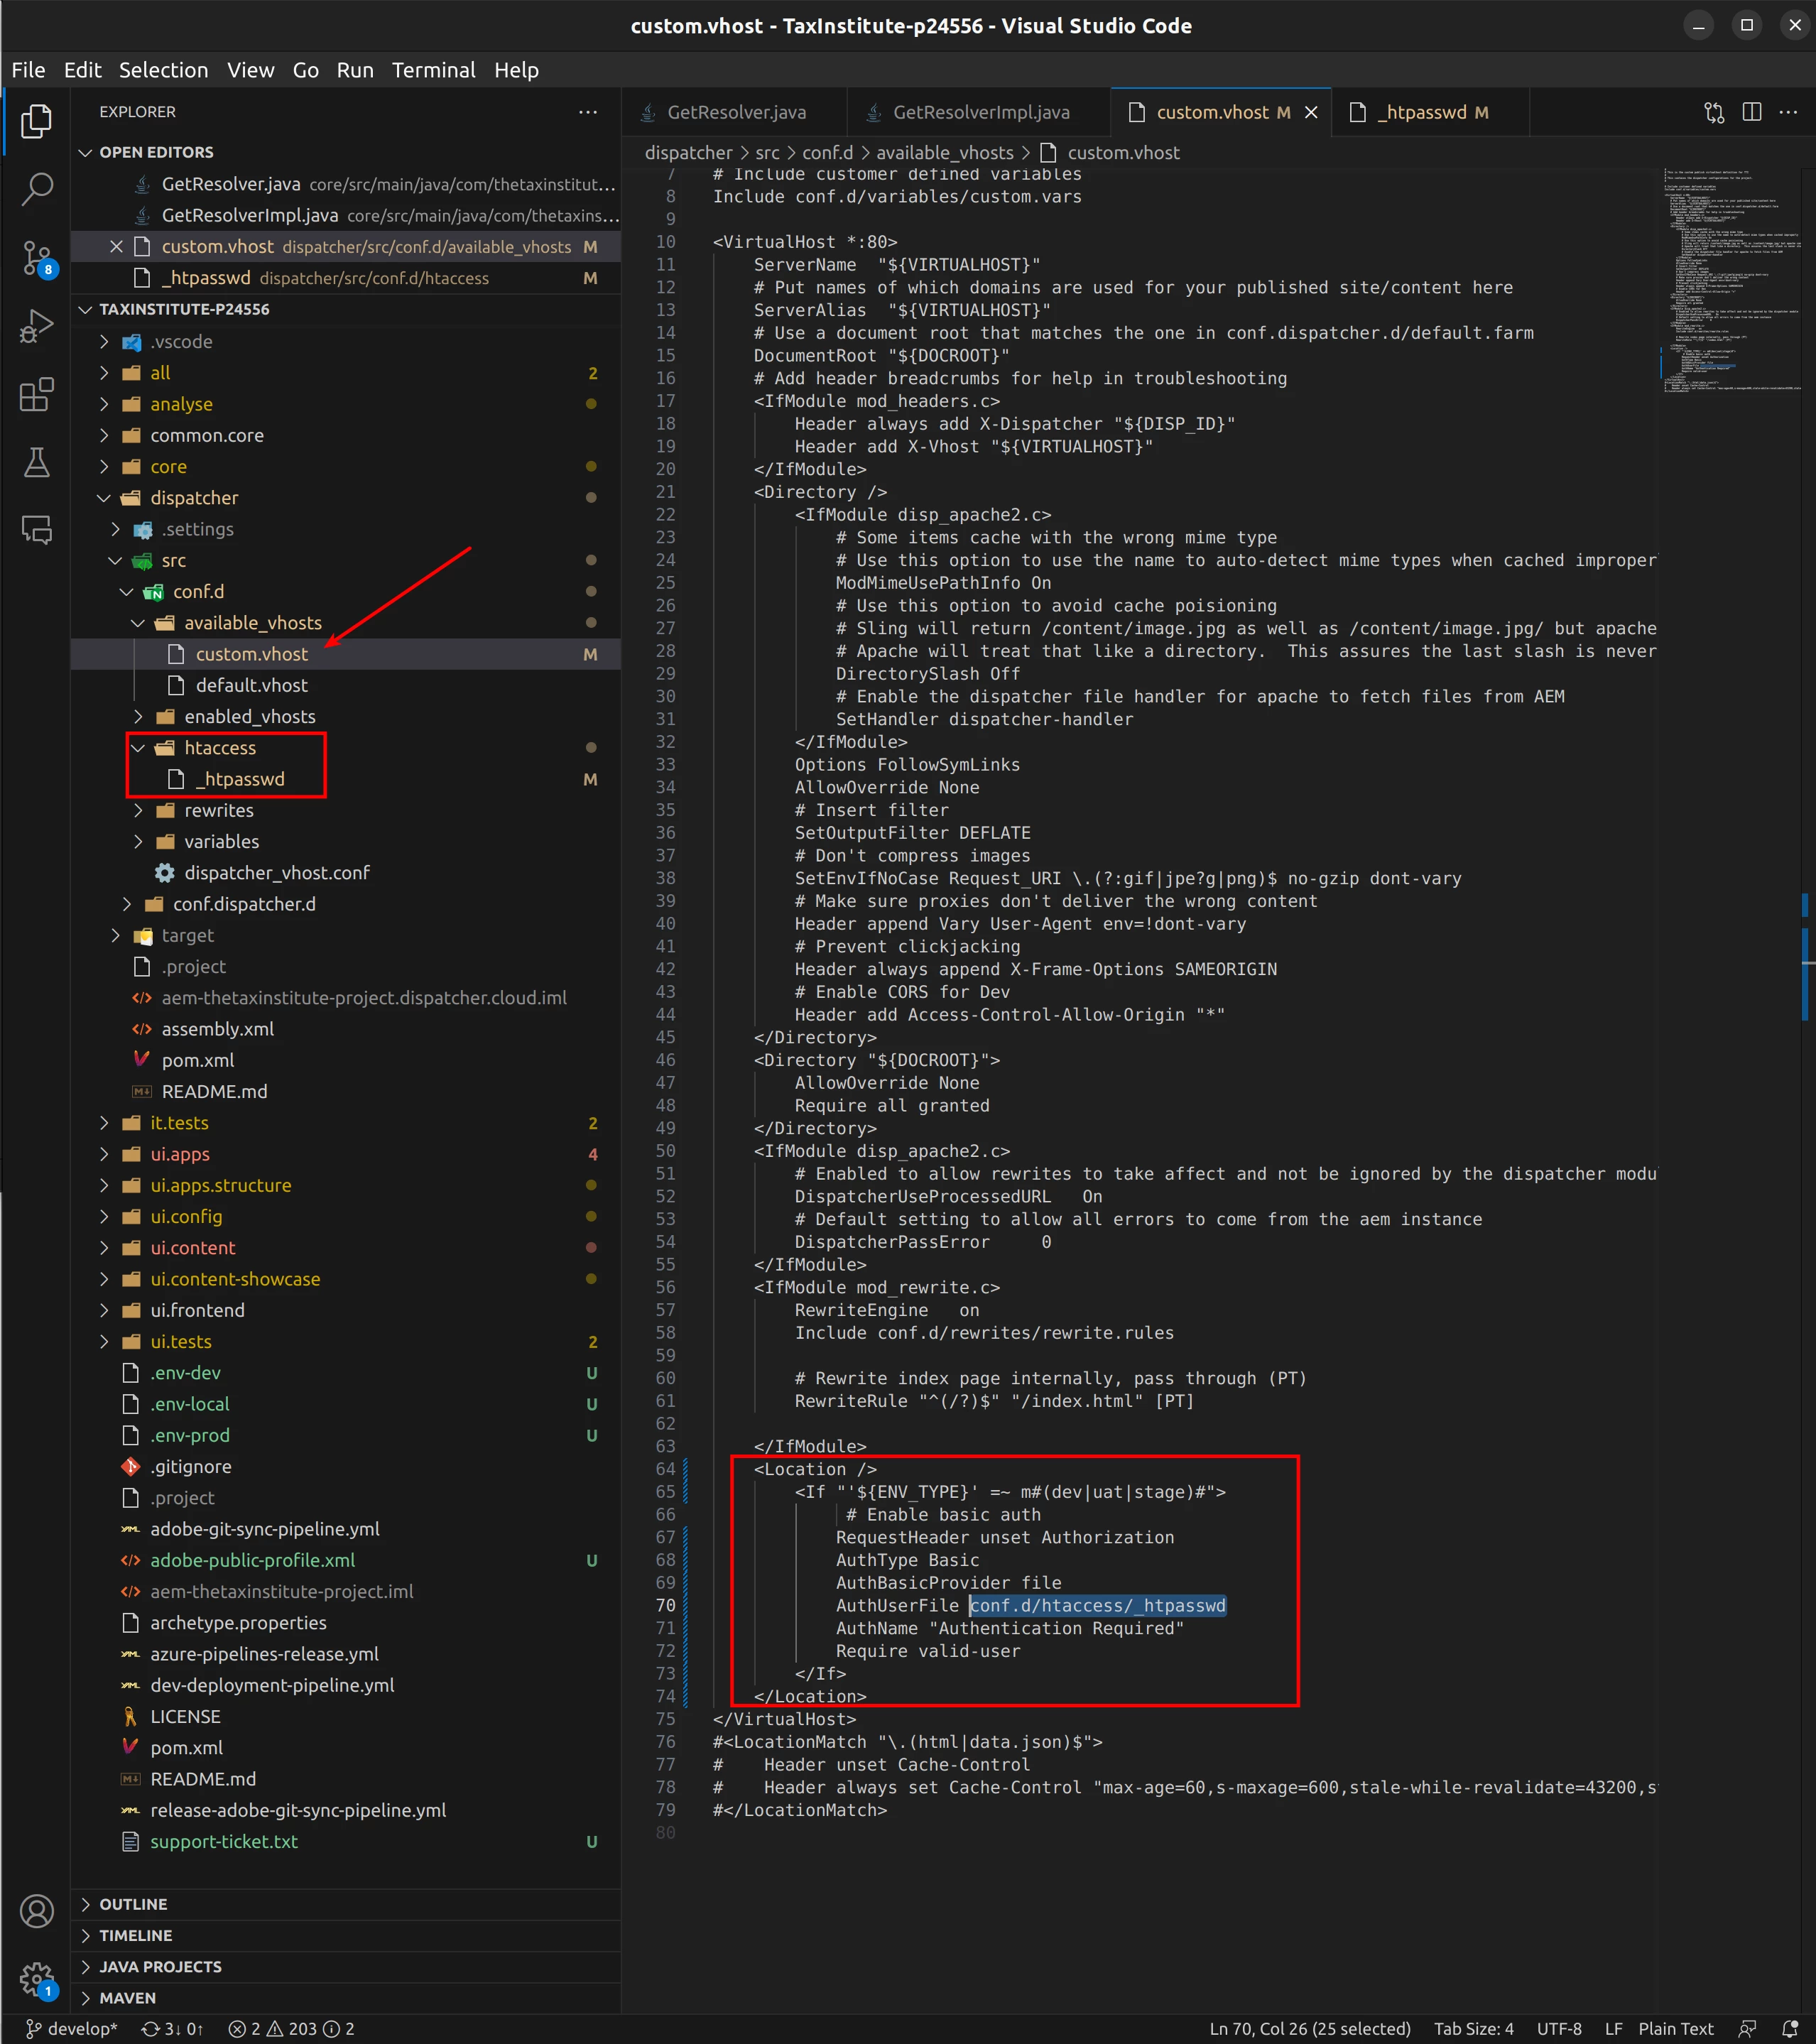Open Manage settings gear
The height and width of the screenshot is (2044, 1816).
37,1978
